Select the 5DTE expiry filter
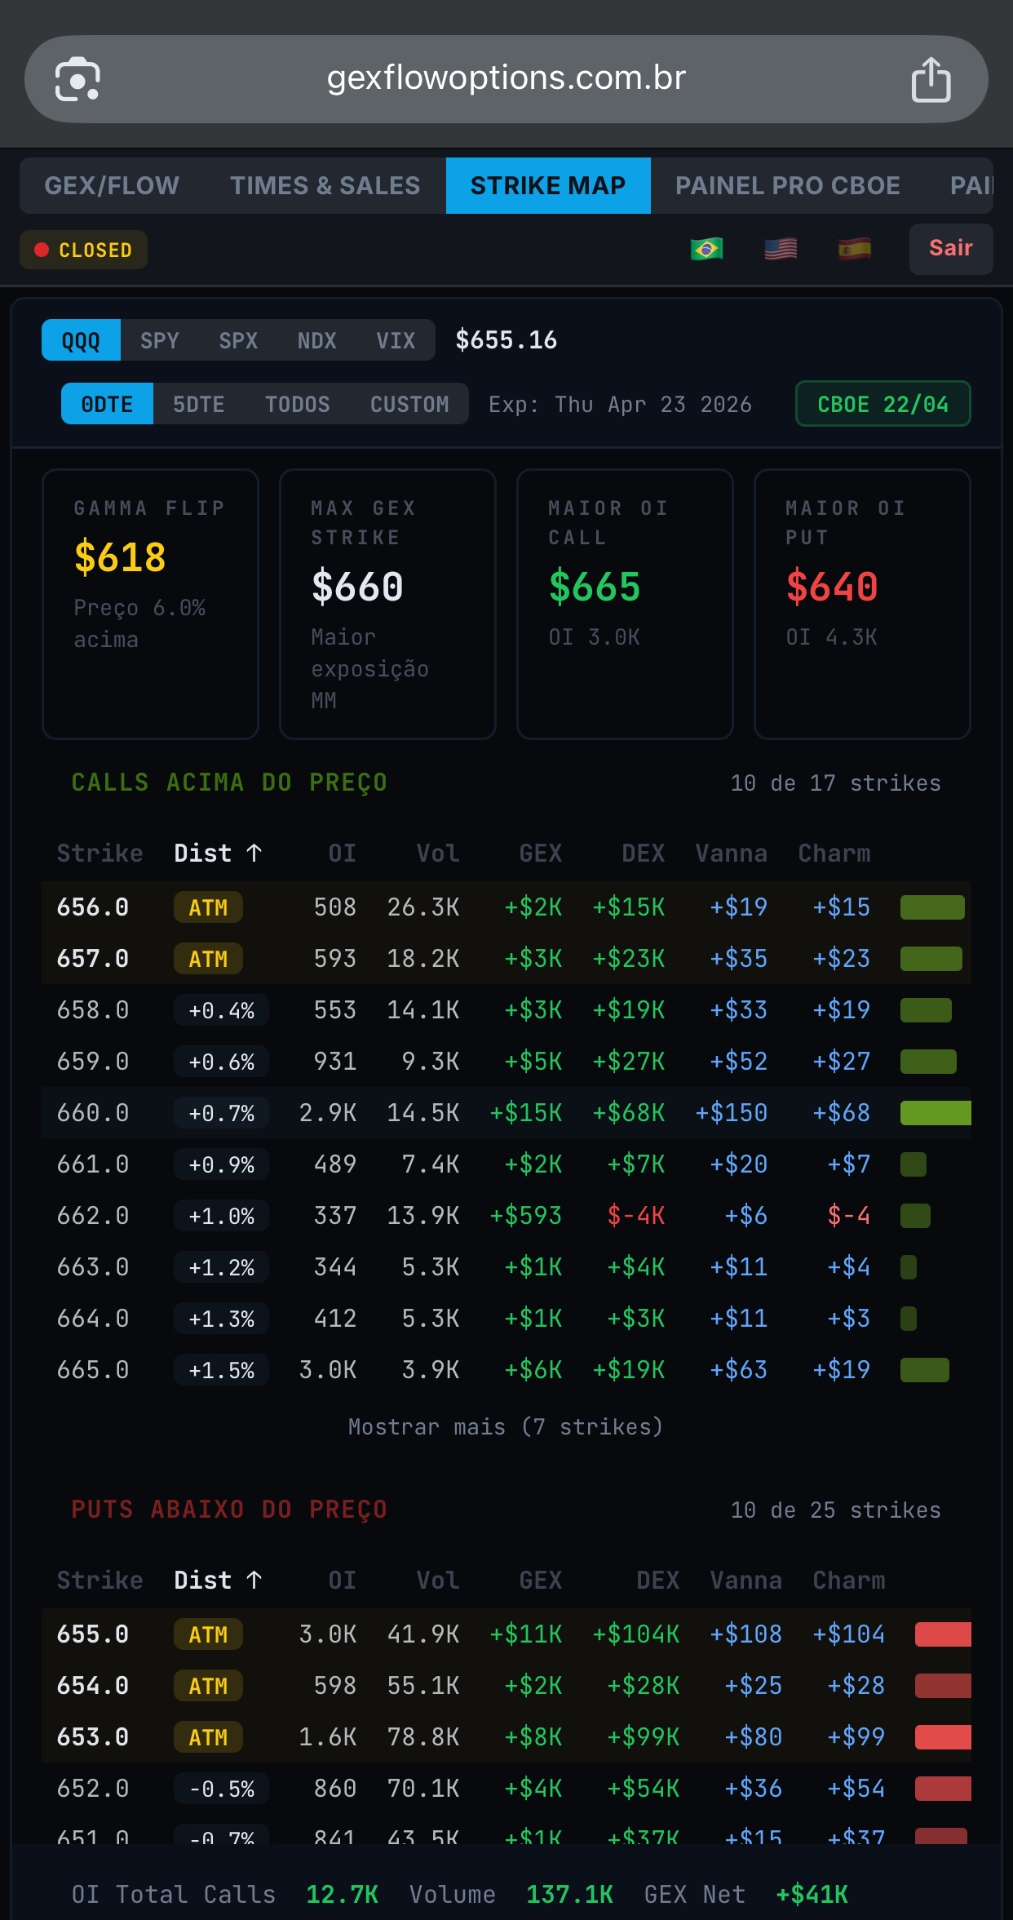This screenshot has height=1920, width=1013. click(x=198, y=404)
